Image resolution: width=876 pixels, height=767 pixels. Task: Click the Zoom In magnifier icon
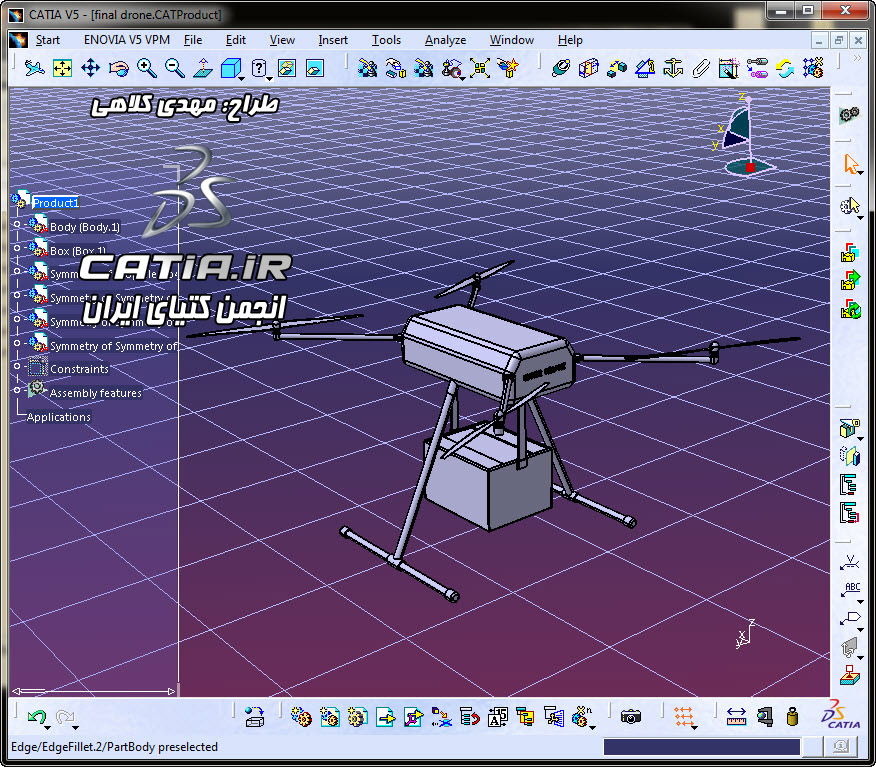146,68
